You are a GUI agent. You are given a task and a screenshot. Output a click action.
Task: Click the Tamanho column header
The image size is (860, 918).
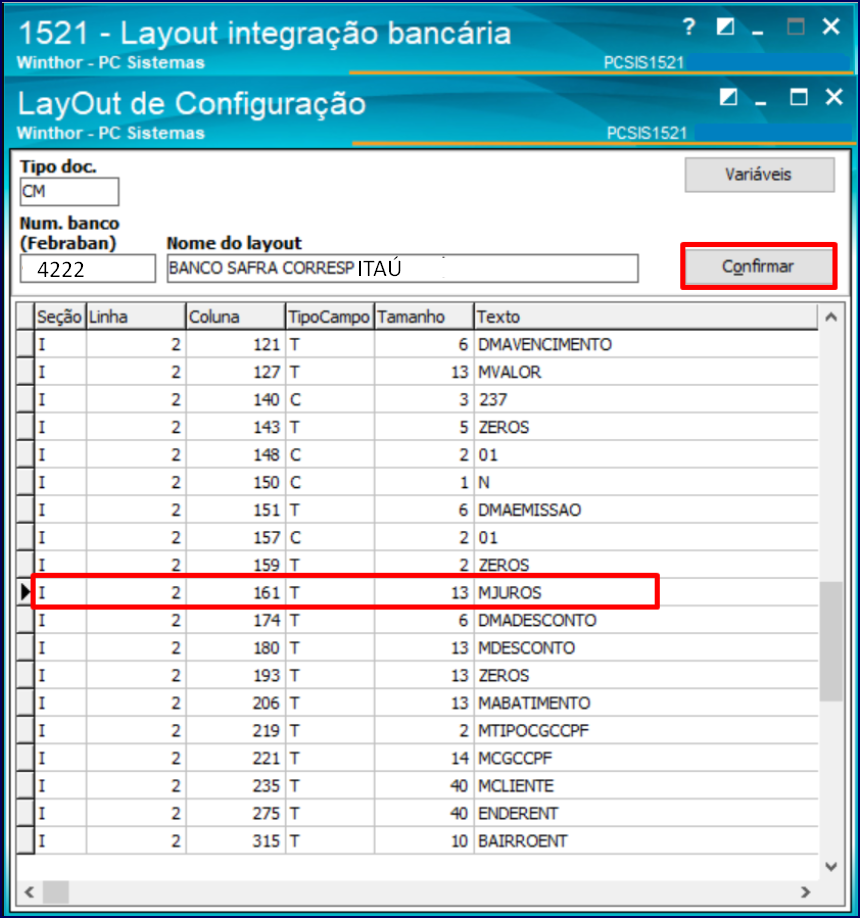424,317
